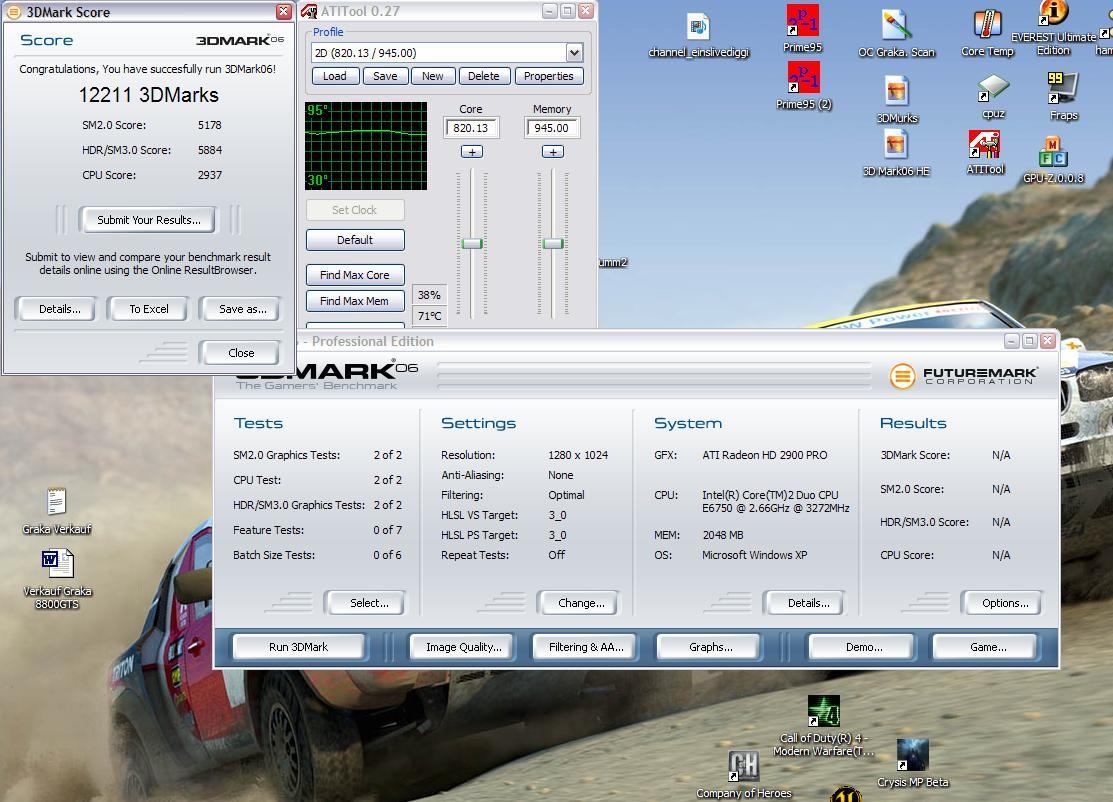Click Run 3DMark button
This screenshot has width=1113, height=802.
pyautogui.click(x=298, y=647)
